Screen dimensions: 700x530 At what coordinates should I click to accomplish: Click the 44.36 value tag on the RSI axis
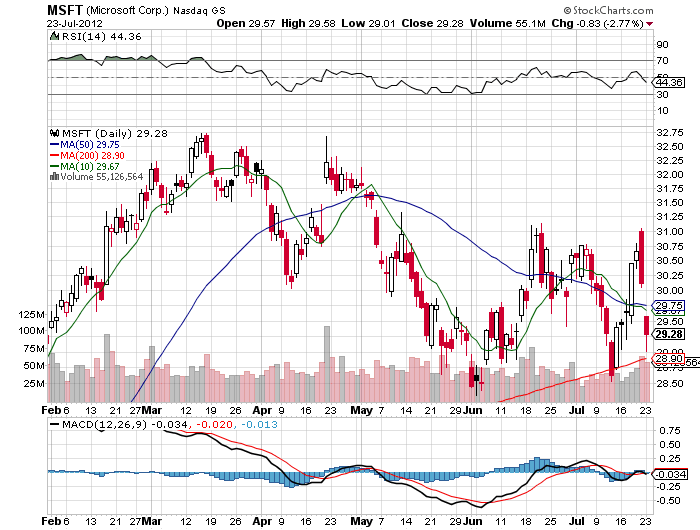coord(669,83)
